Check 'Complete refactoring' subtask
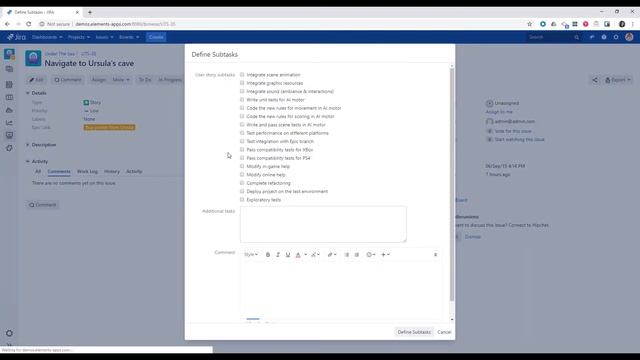The image size is (640, 360). [x=242, y=183]
